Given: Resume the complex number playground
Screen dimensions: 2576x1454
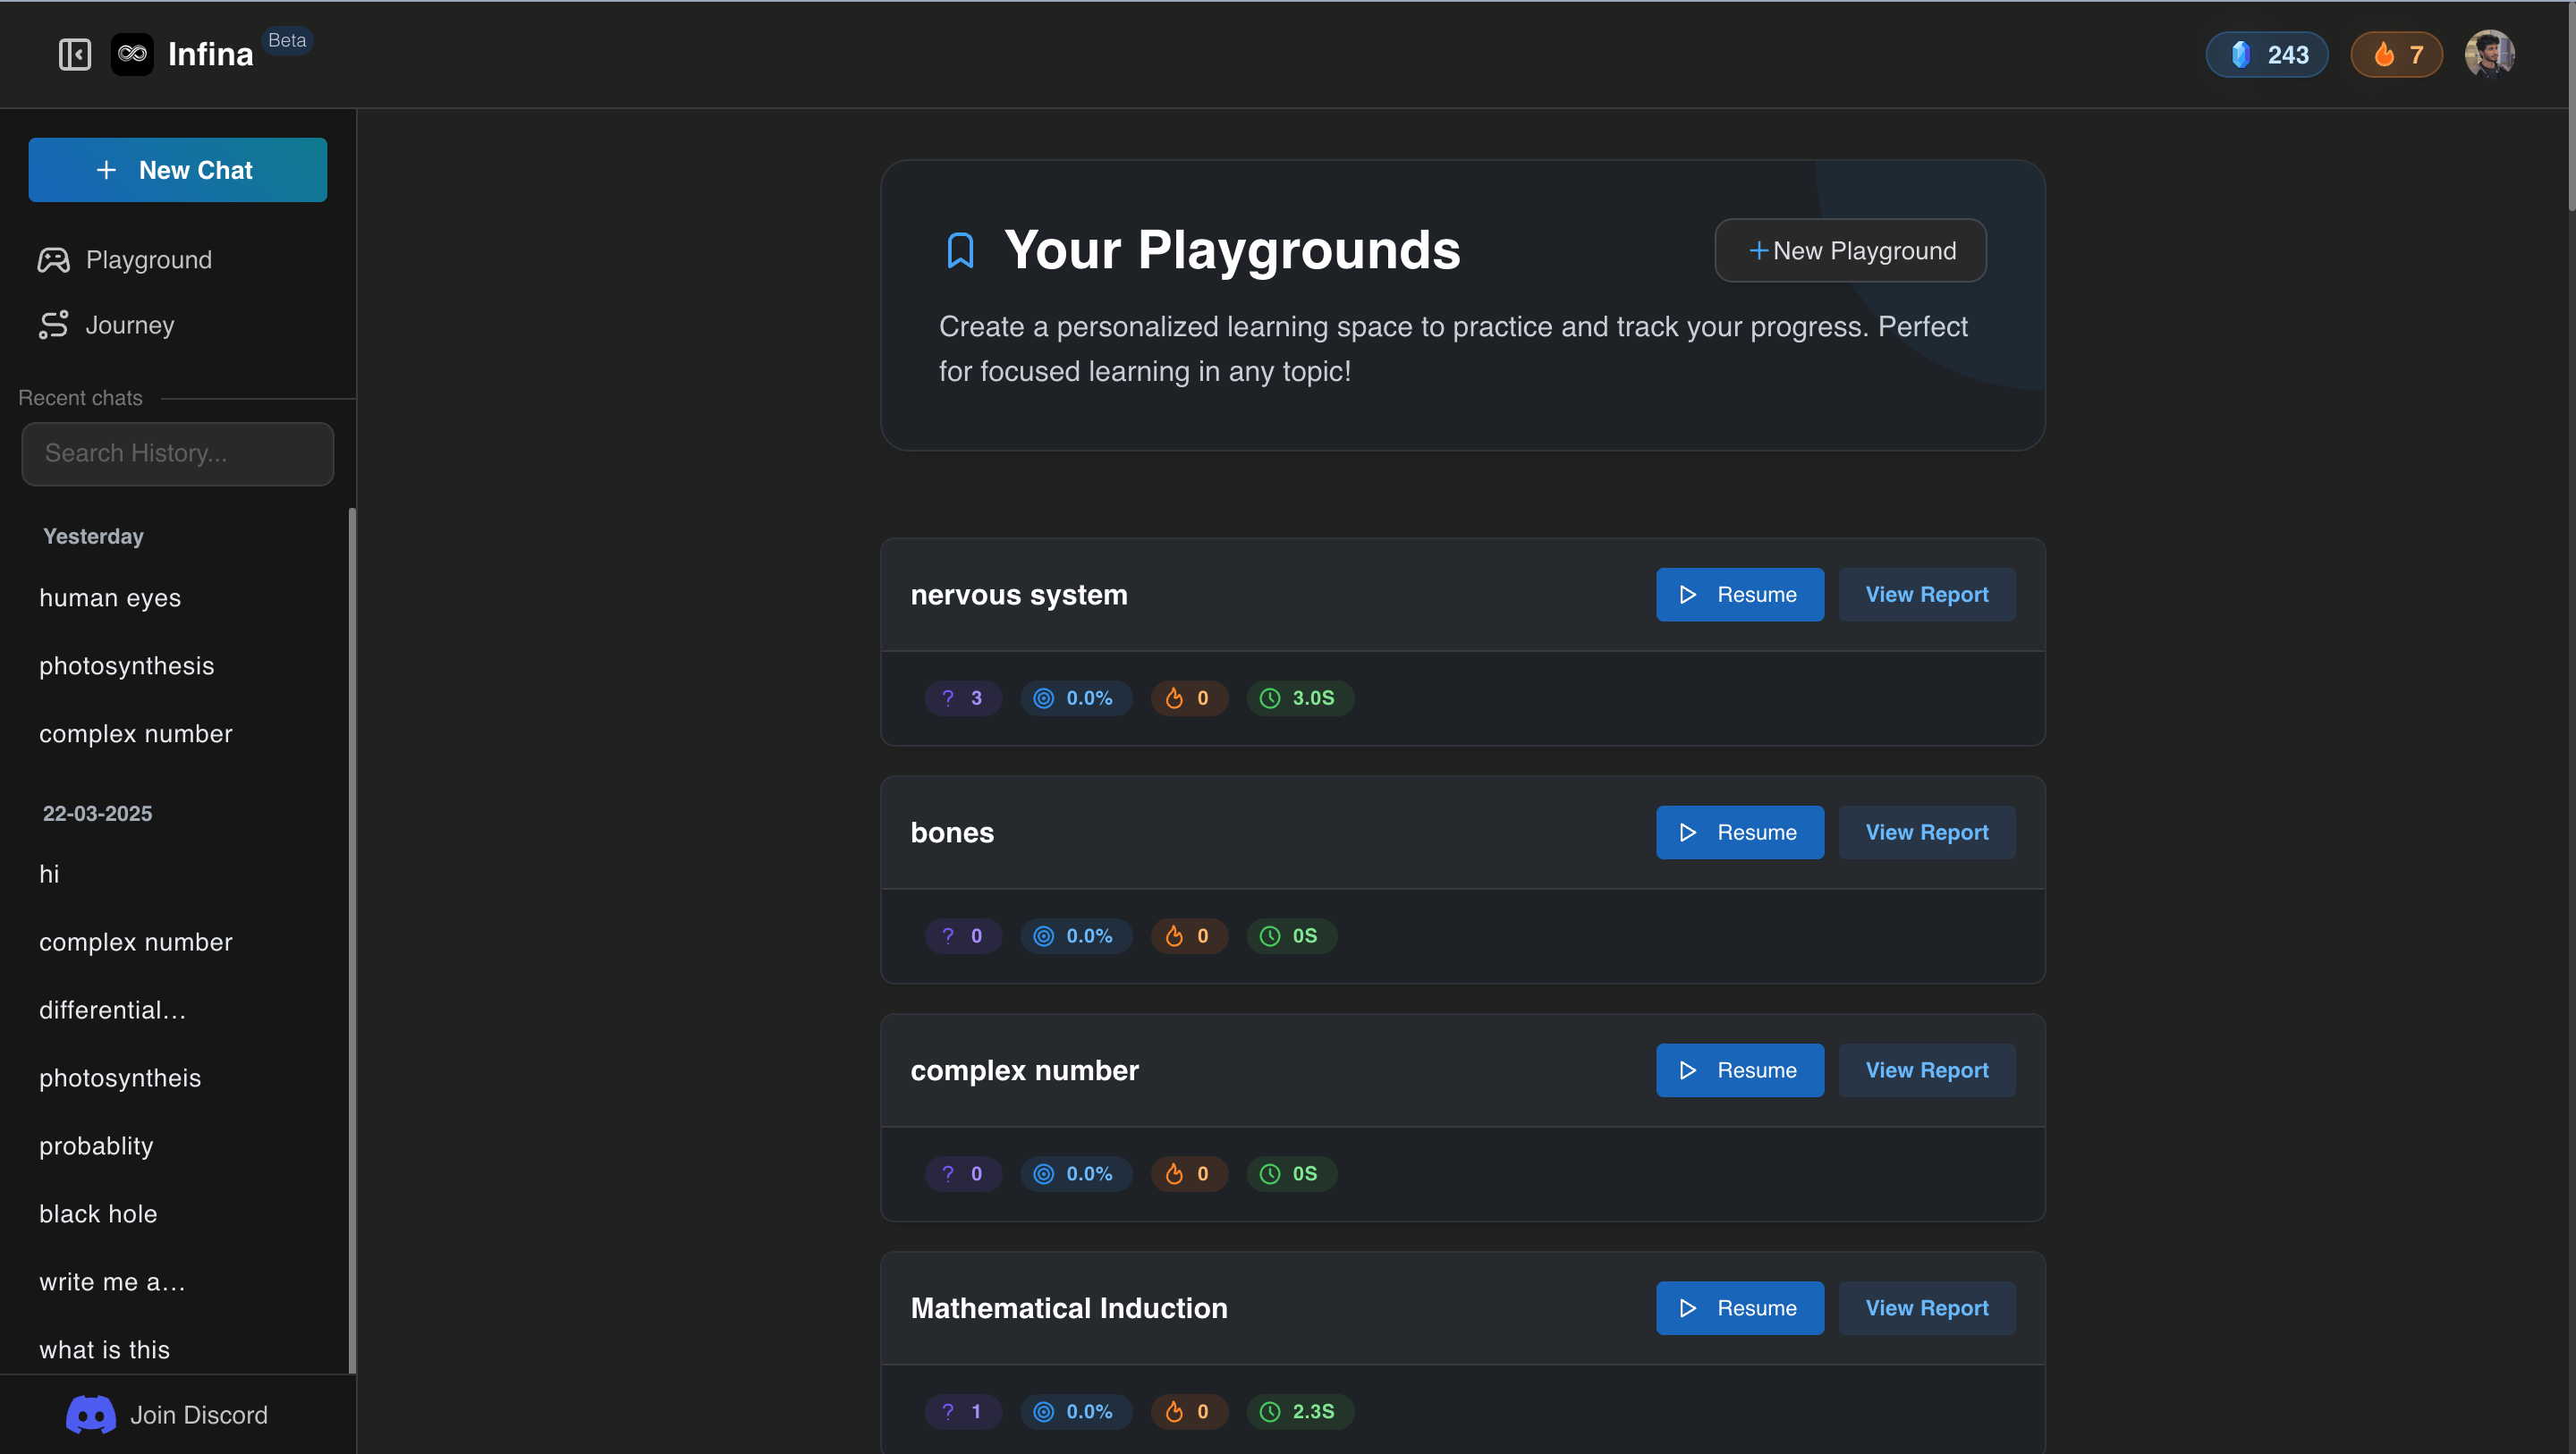Looking at the screenshot, I should coord(1739,1070).
